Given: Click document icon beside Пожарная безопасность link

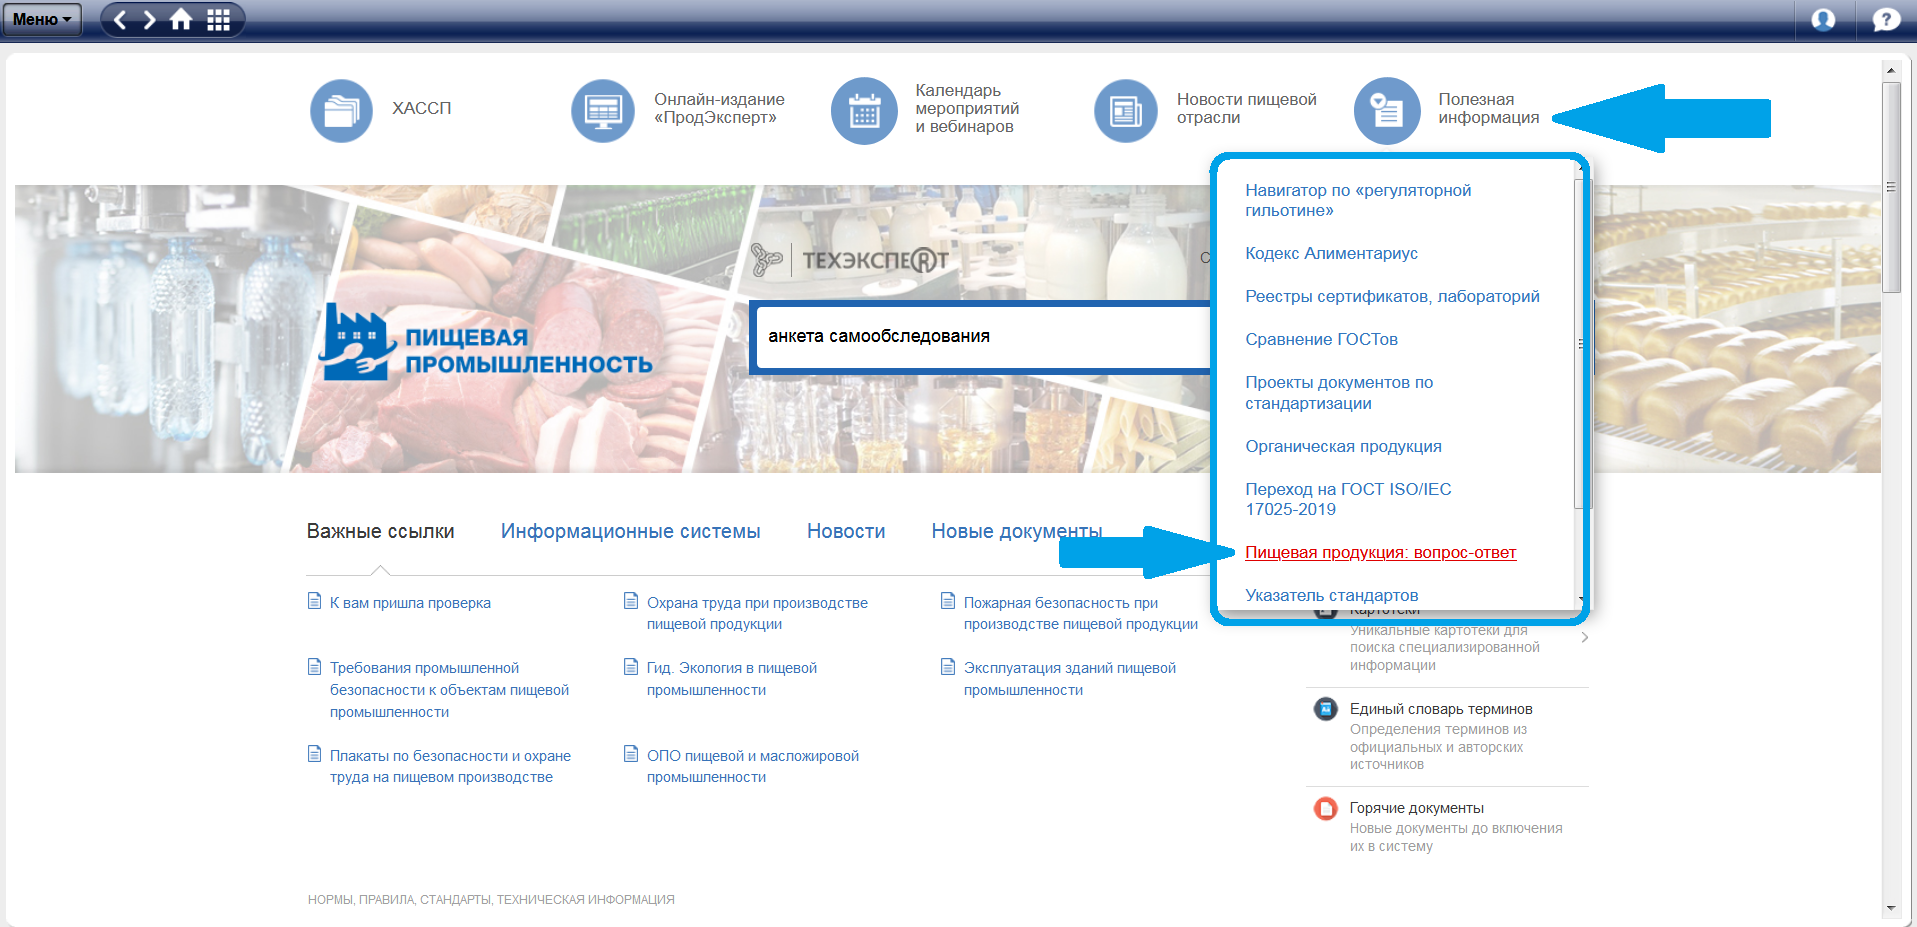Looking at the screenshot, I should click(948, 601).
